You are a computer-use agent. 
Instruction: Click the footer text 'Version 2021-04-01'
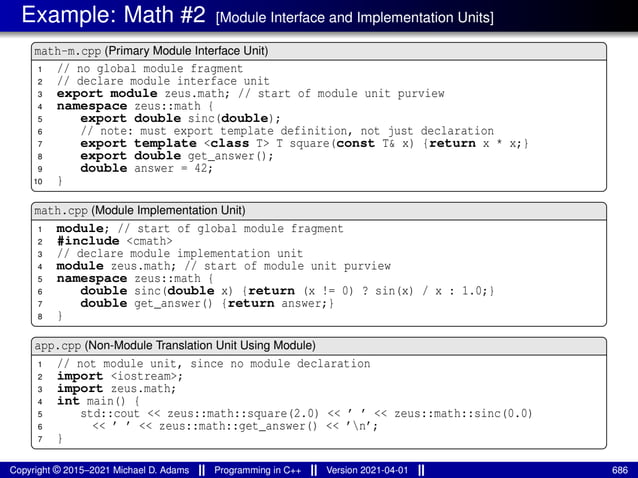pos(367,471)
